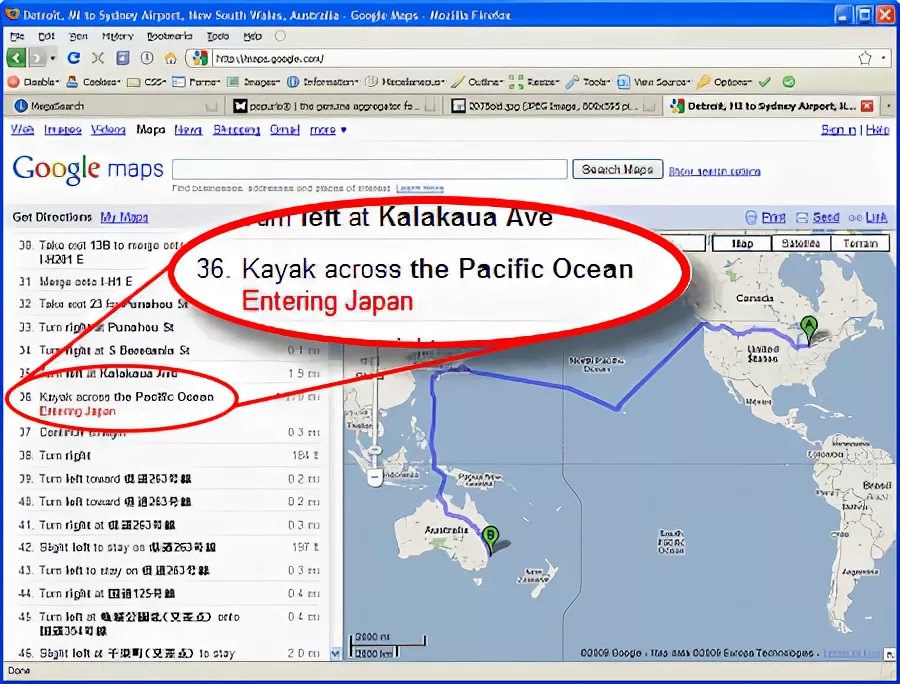
Task: Expand the Google 'more' links dropdown
Action: pos(328,130)
